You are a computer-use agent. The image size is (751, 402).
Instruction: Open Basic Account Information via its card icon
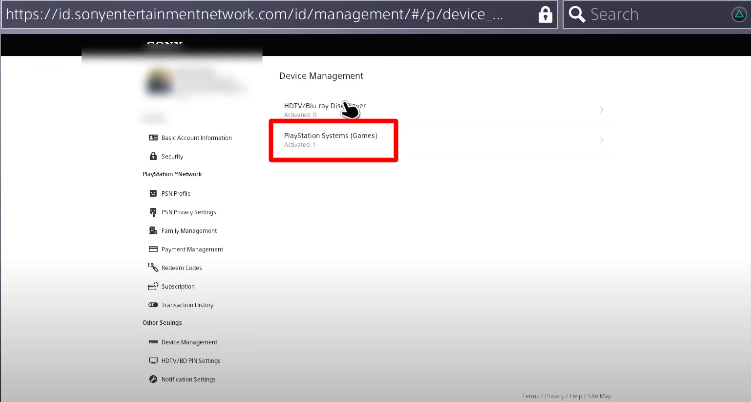(153, 138)
